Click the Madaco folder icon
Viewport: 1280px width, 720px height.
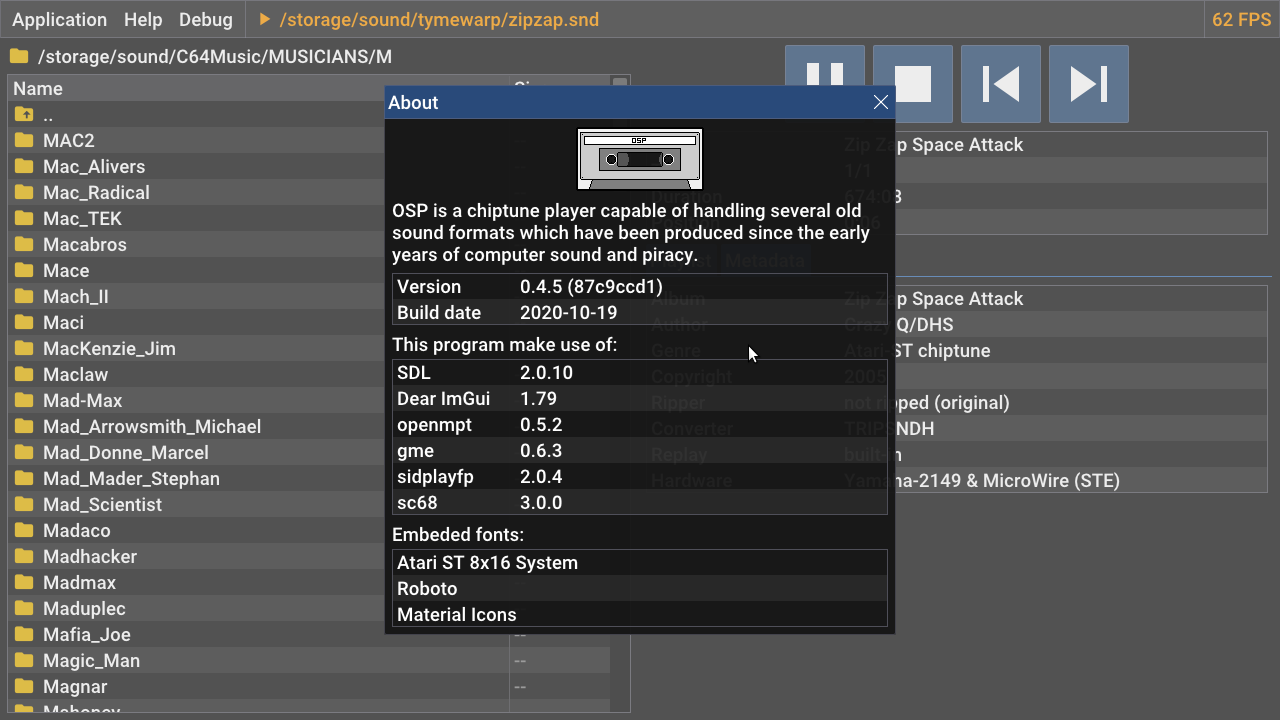(x=24, y=531)
